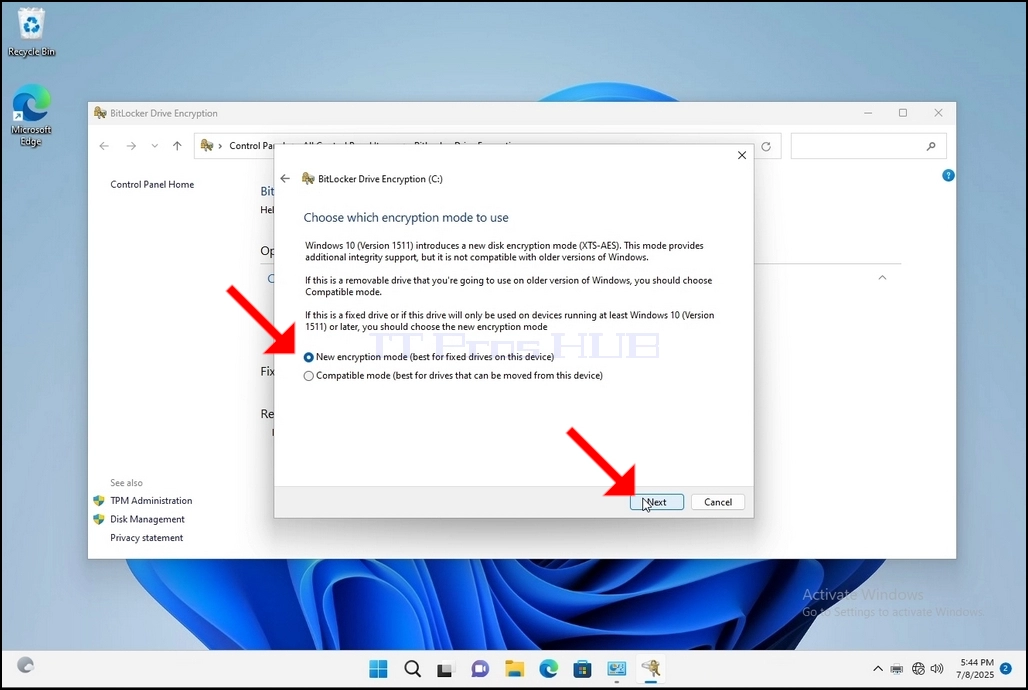Click the Disk Management shield icon
This screenshot has width=1028, height=690.
pyautogui.click(x=99, y=519)
